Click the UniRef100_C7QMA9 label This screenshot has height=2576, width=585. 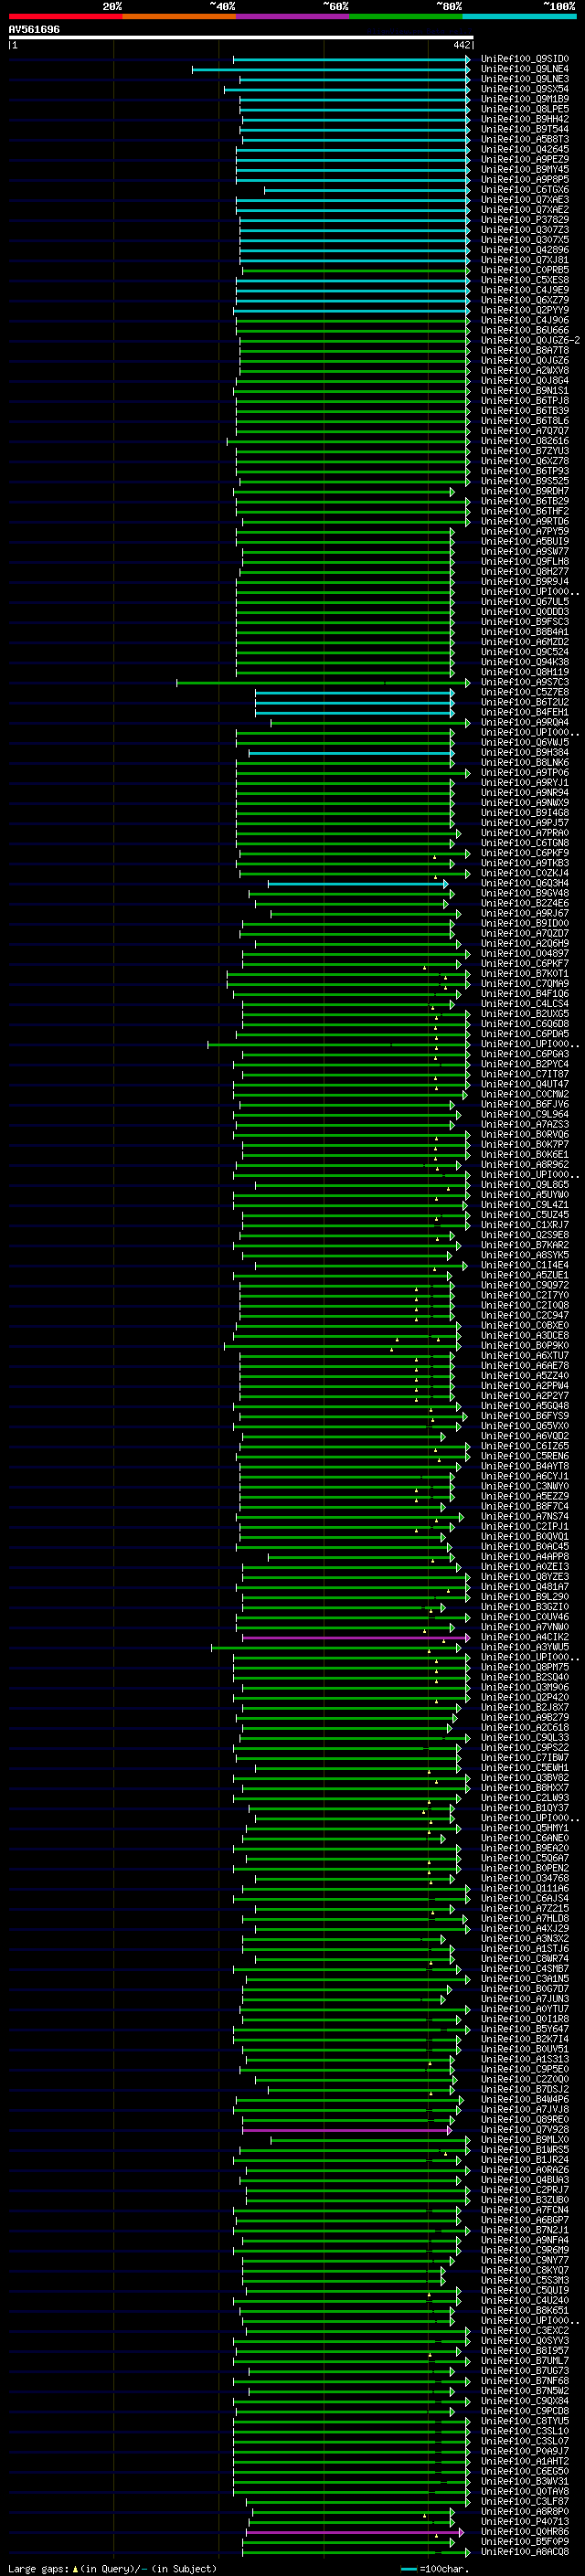coord(525,983)
